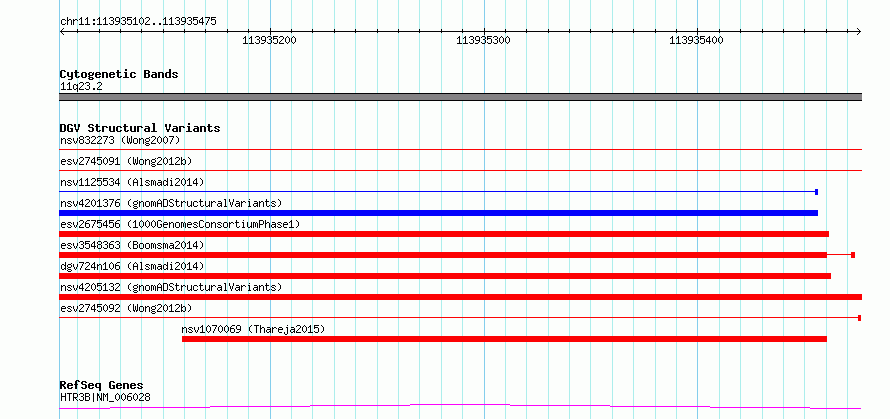Click the DGV Structural Variants track heading
This screenshot has width=890, height=419.
140,128
